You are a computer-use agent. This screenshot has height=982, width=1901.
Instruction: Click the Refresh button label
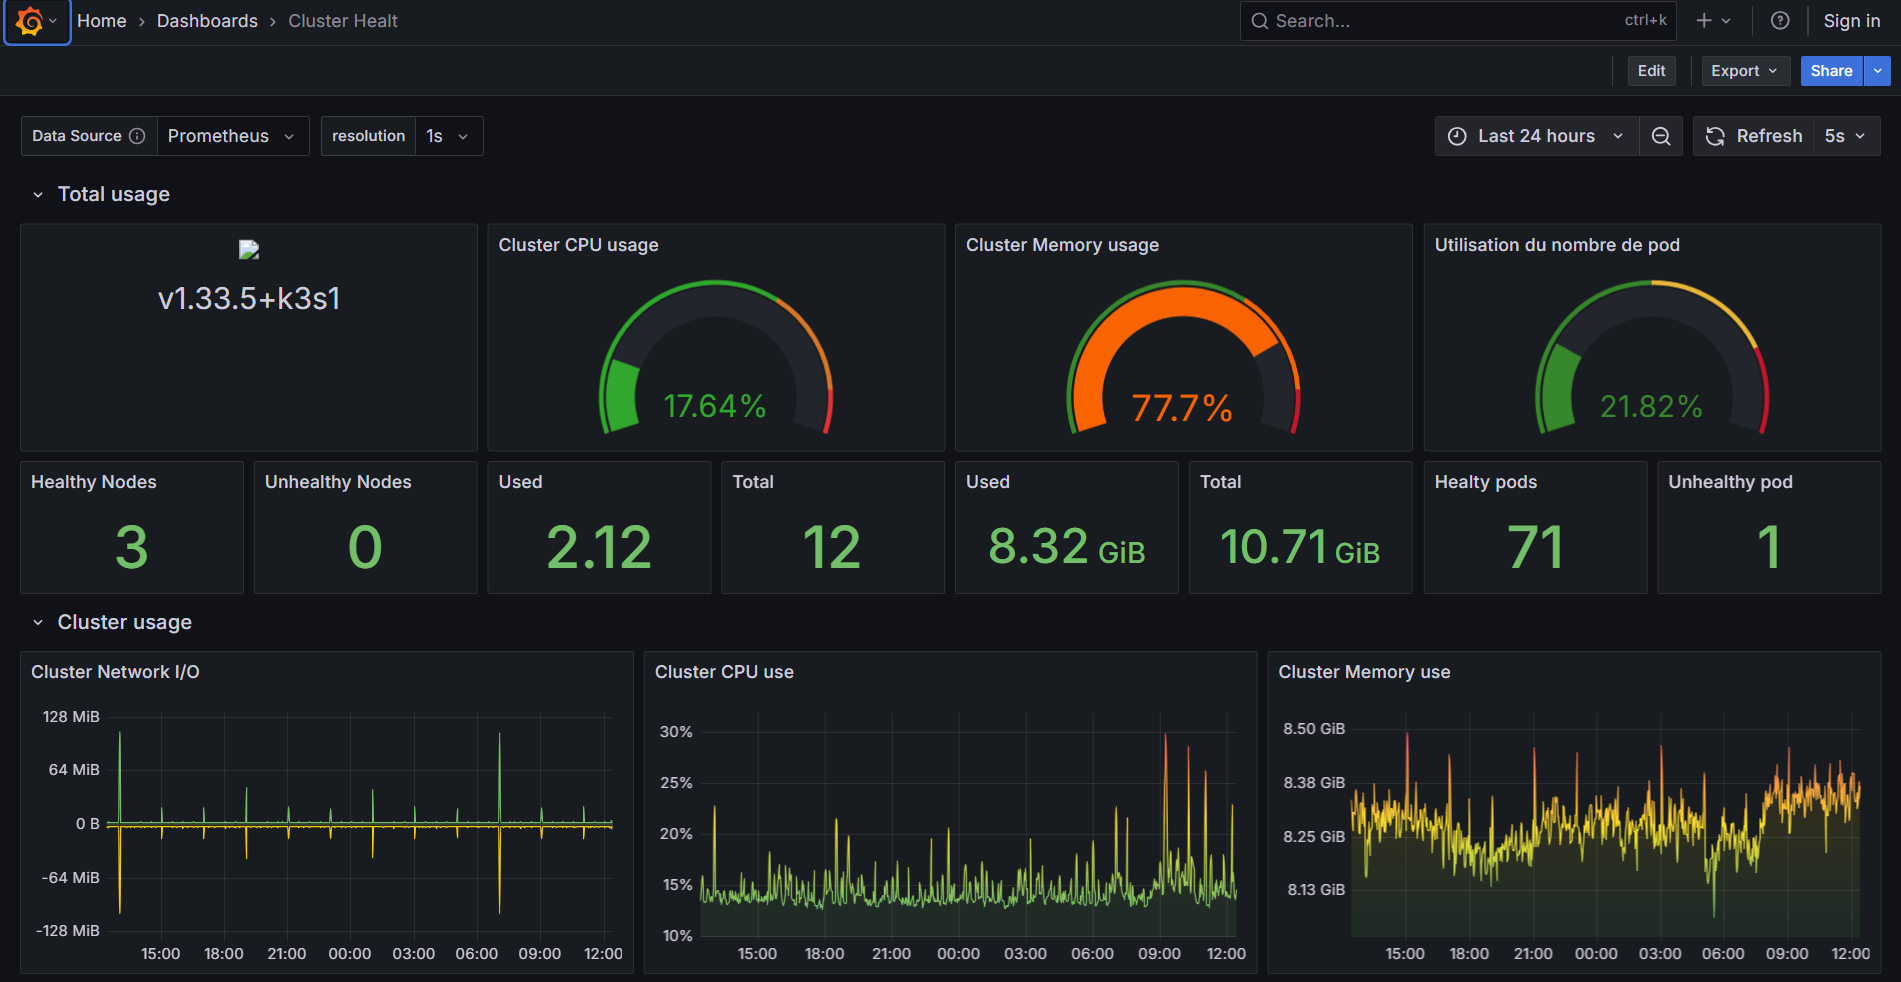1769,136
